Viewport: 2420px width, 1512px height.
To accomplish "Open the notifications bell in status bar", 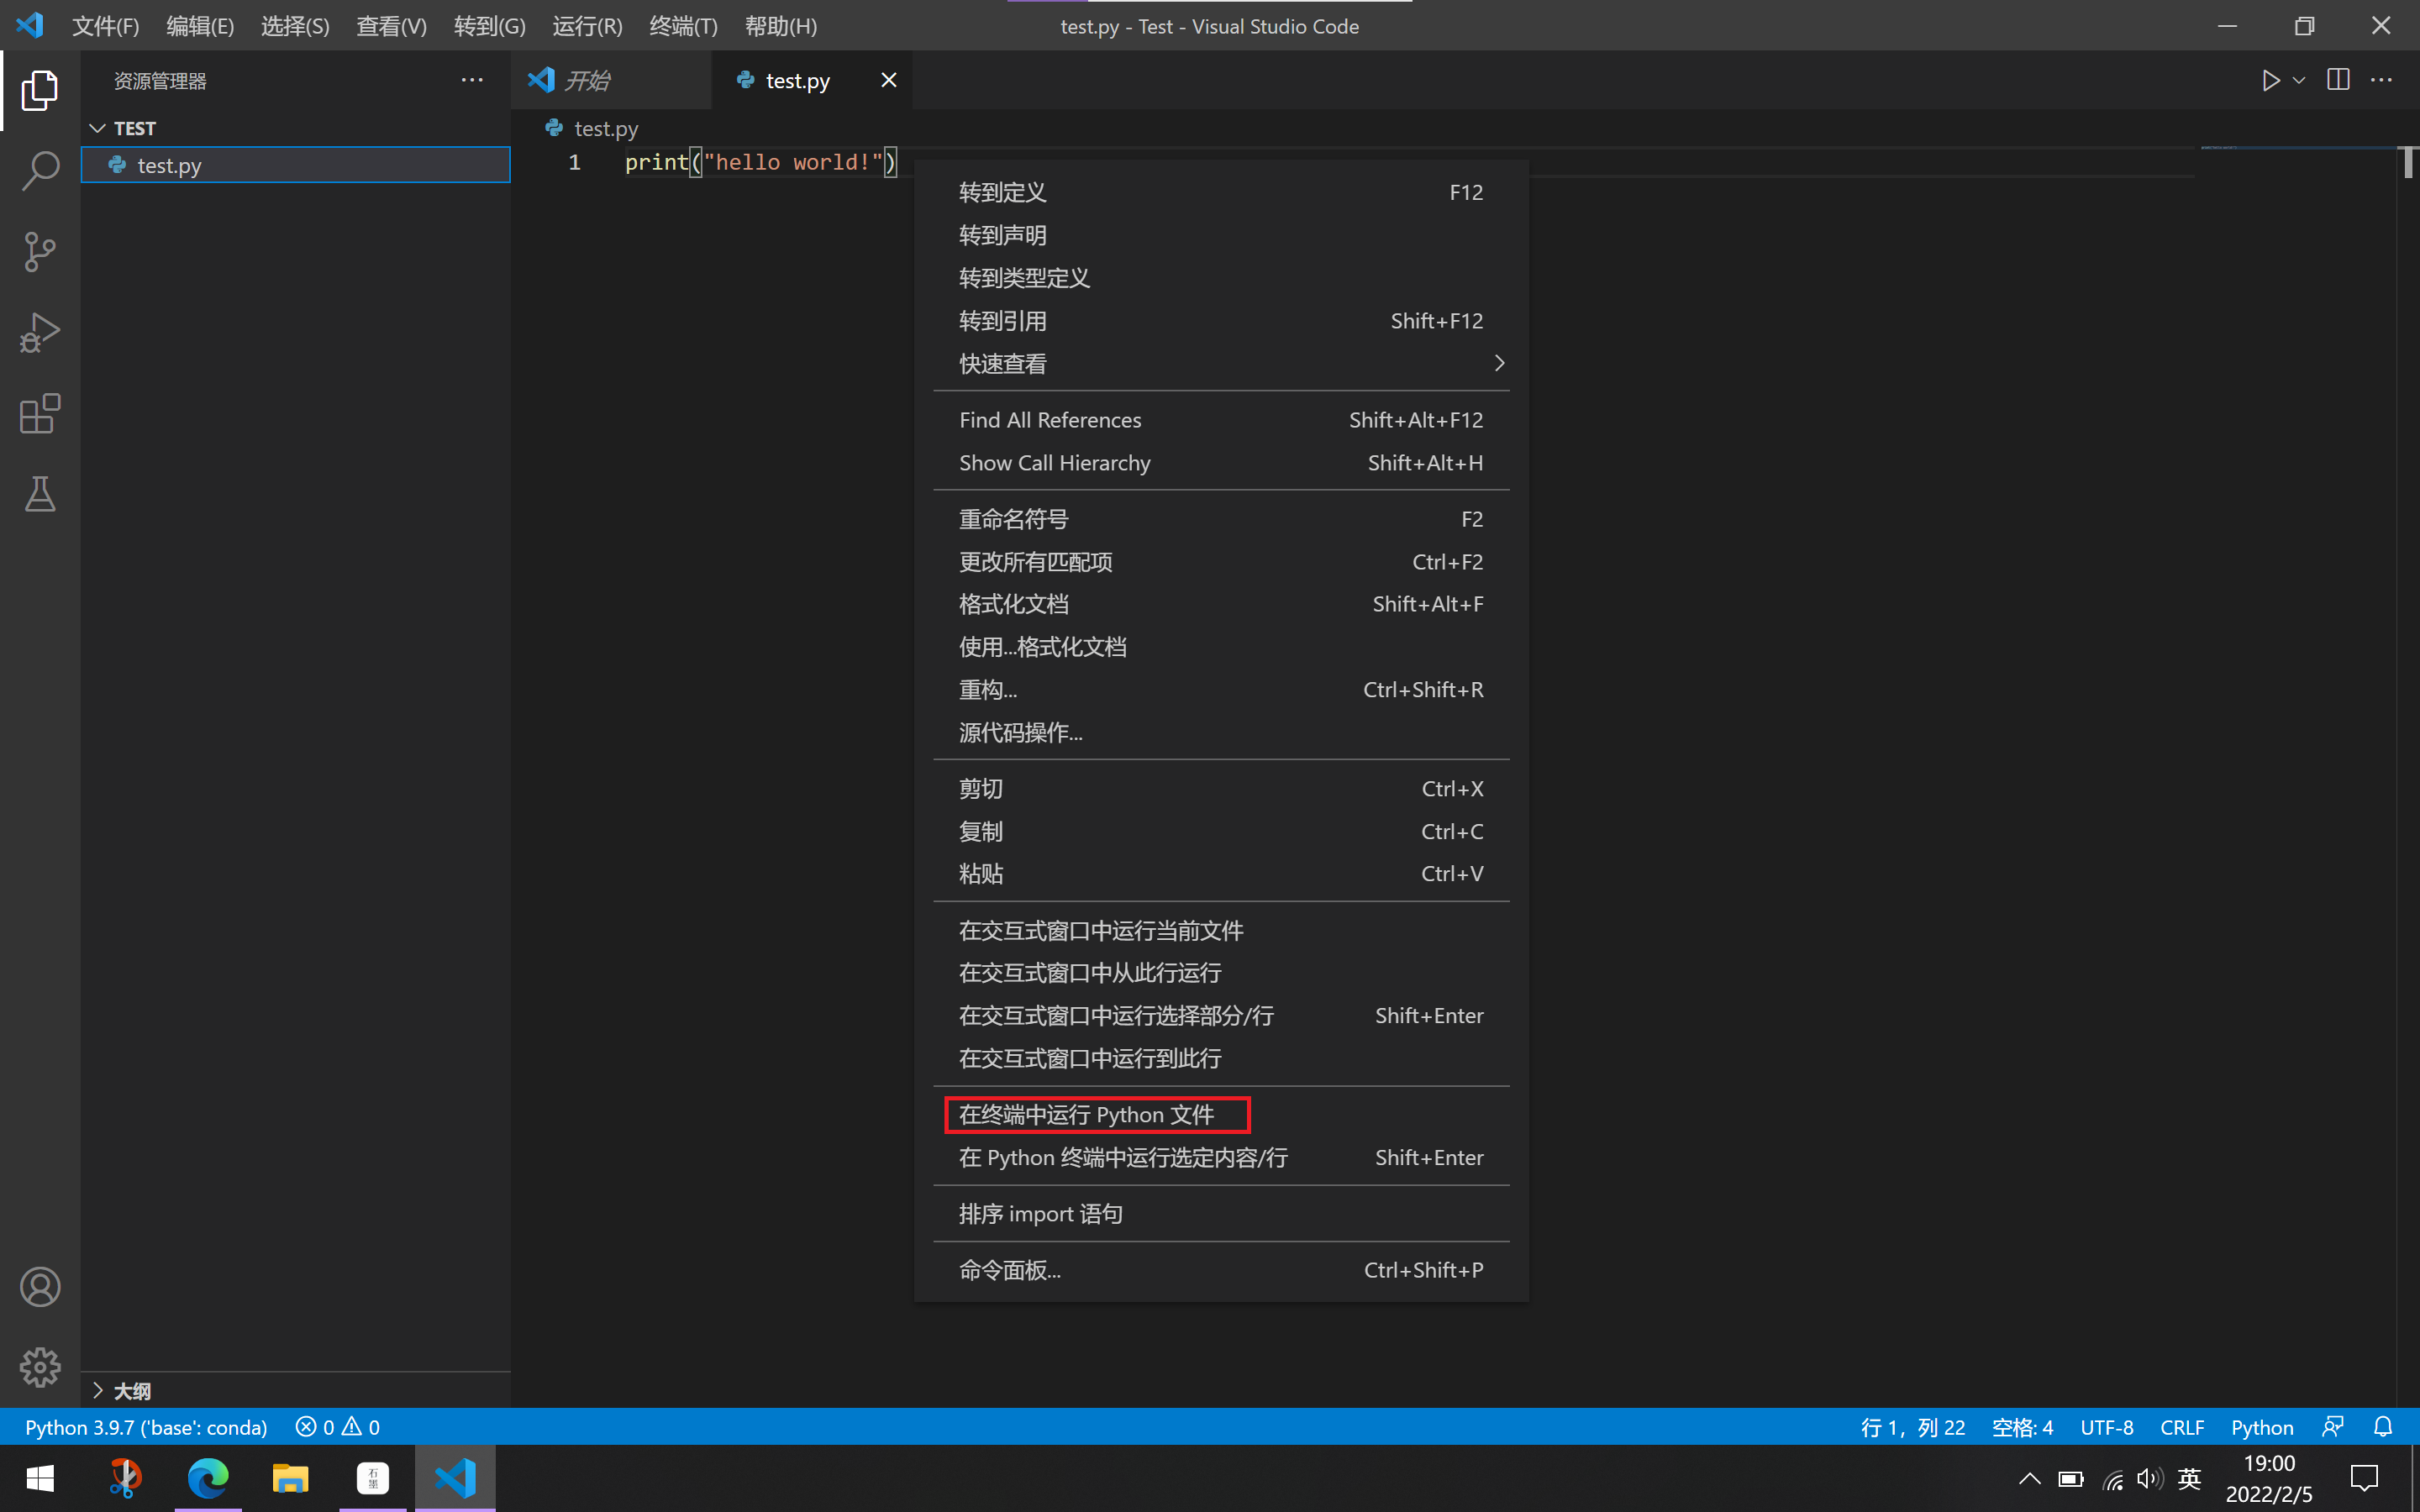I will click(2383, 1427).
